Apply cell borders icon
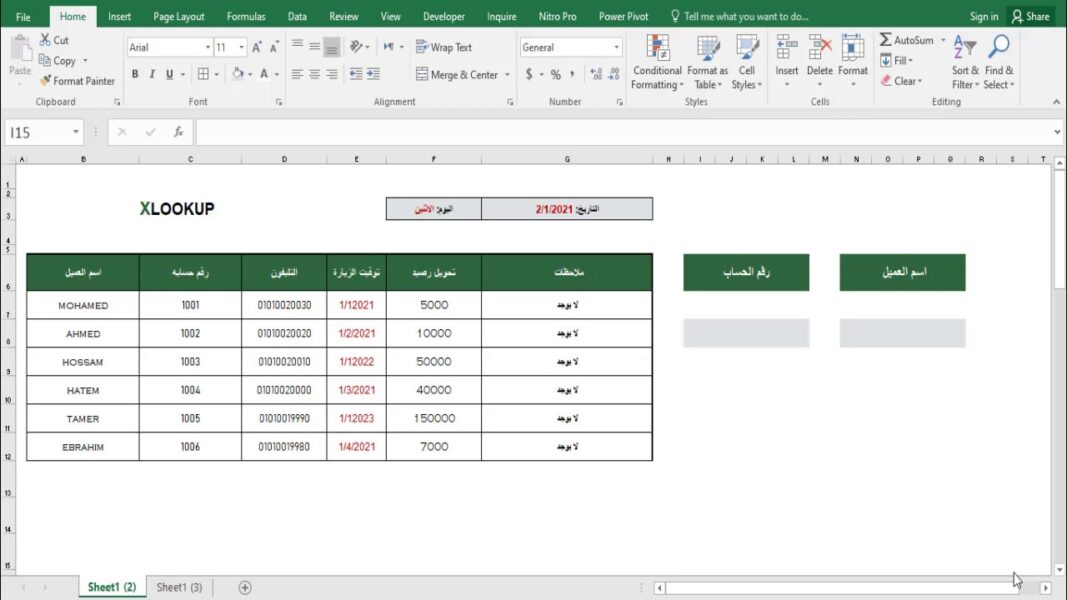 pos(203,74)
